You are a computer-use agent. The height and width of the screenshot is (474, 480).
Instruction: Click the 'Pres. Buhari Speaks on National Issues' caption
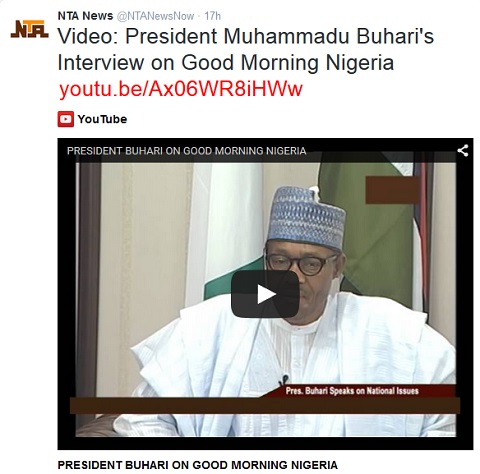pyautogui.click(x=352, y=391)
